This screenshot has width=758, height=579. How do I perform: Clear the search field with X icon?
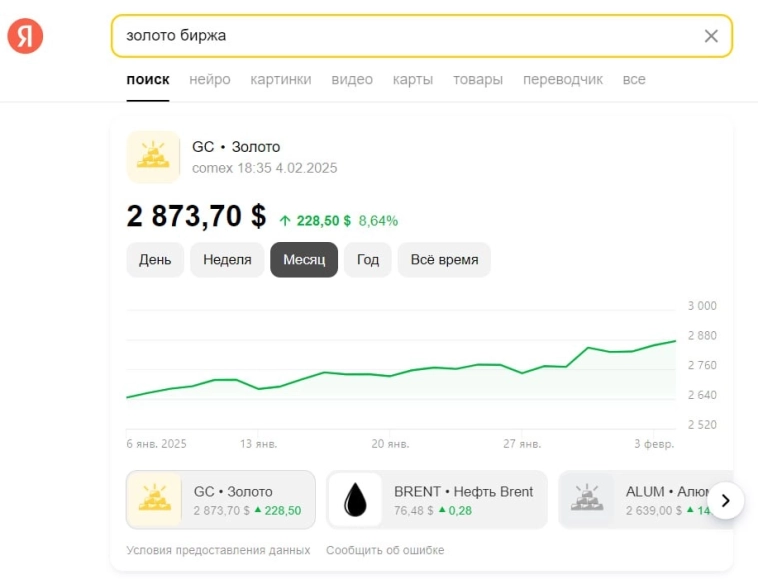coord(711,36)
